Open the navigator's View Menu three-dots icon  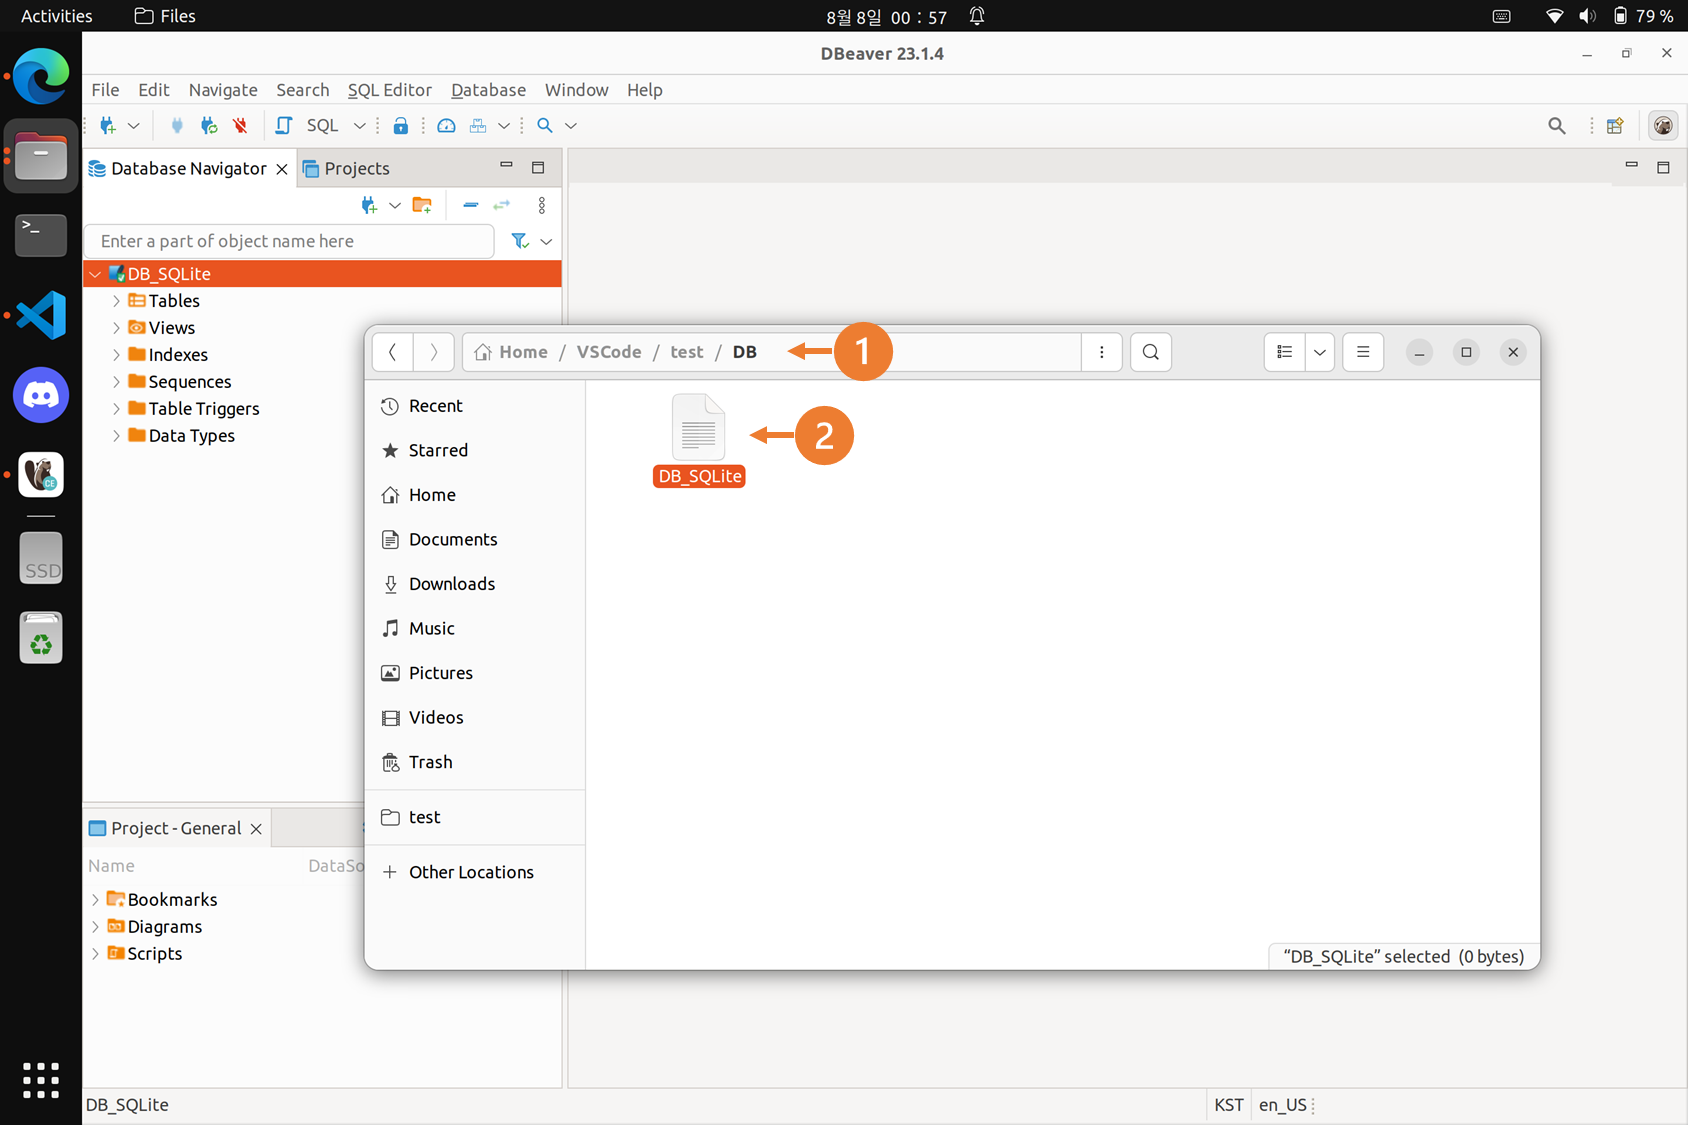pos(542,205)
